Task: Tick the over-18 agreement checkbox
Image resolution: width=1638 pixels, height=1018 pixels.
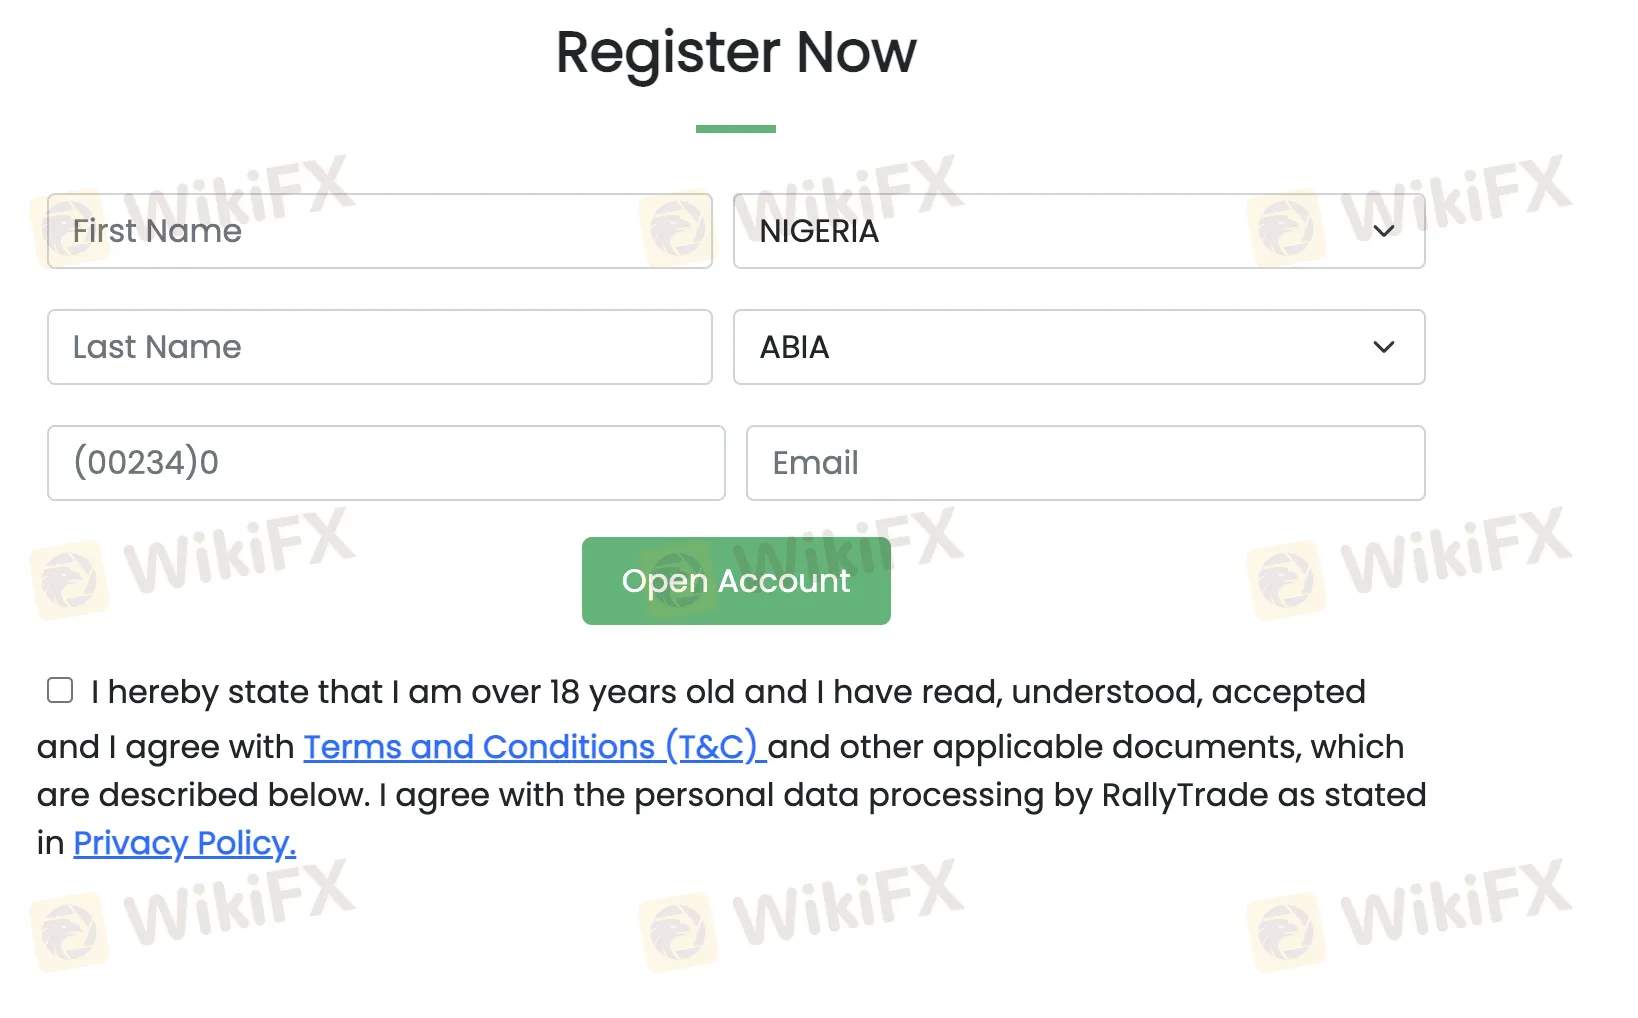Action: point(60,690)
